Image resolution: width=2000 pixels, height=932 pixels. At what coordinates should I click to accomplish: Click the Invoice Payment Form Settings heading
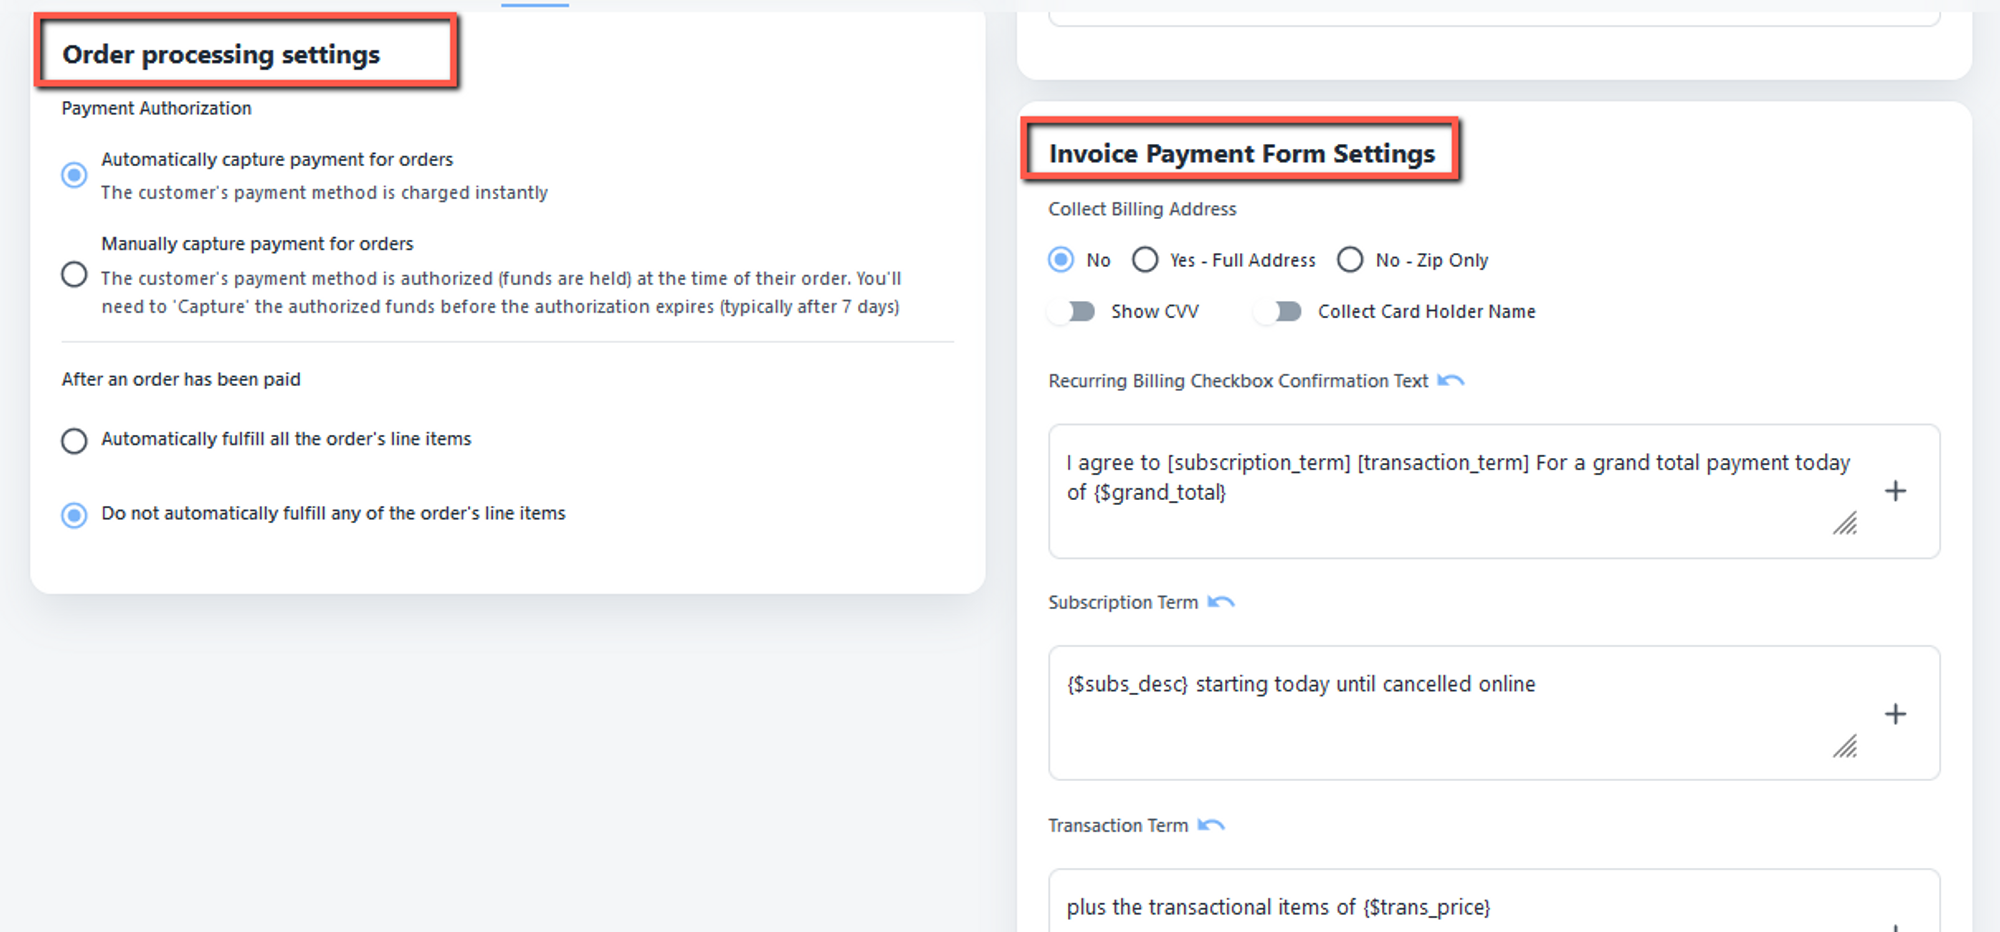coord(1241,153)
